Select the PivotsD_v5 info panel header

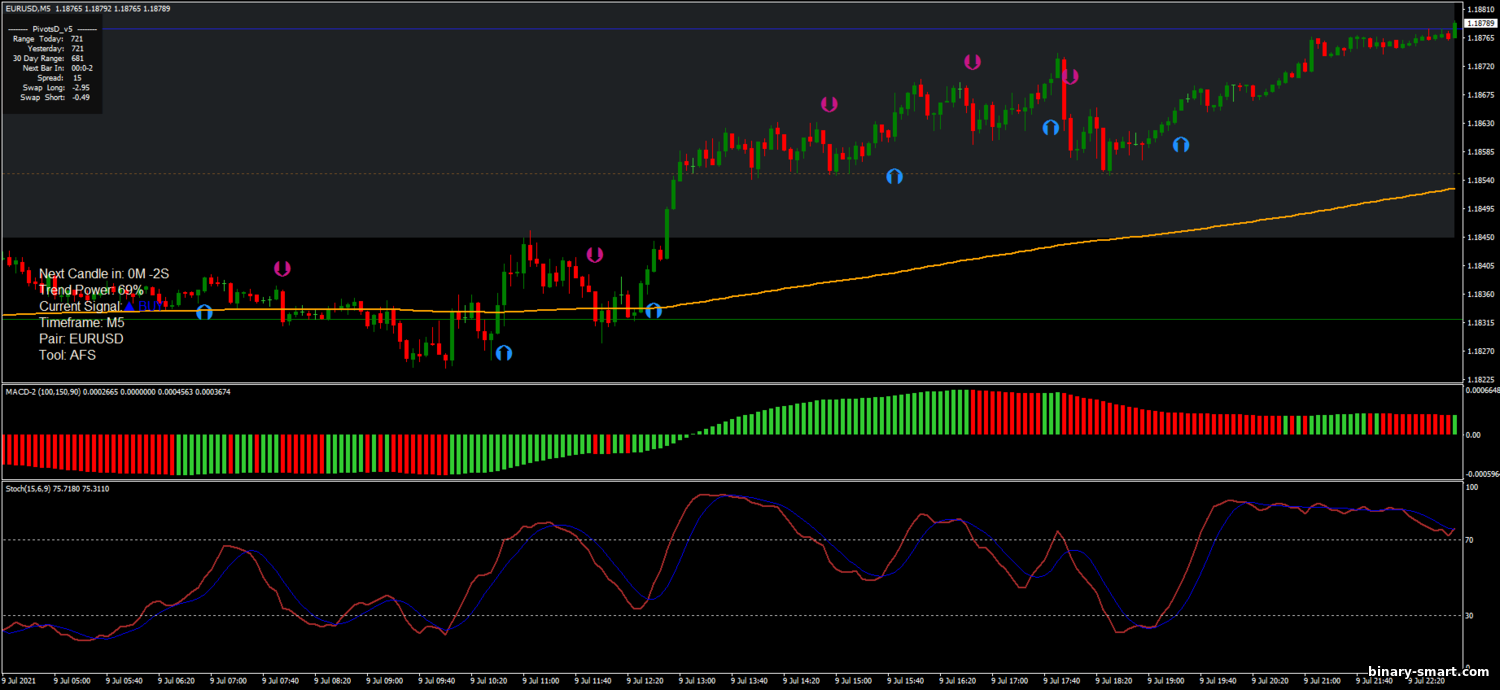click(51, 28)
